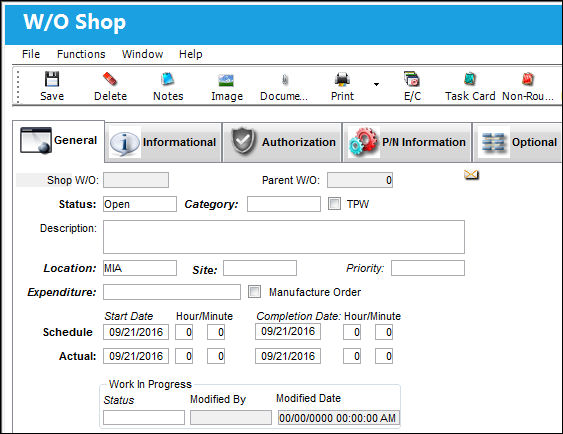
Task: Switch to the Informational tab
Action: pyautogui.click(x=164, y=143)
